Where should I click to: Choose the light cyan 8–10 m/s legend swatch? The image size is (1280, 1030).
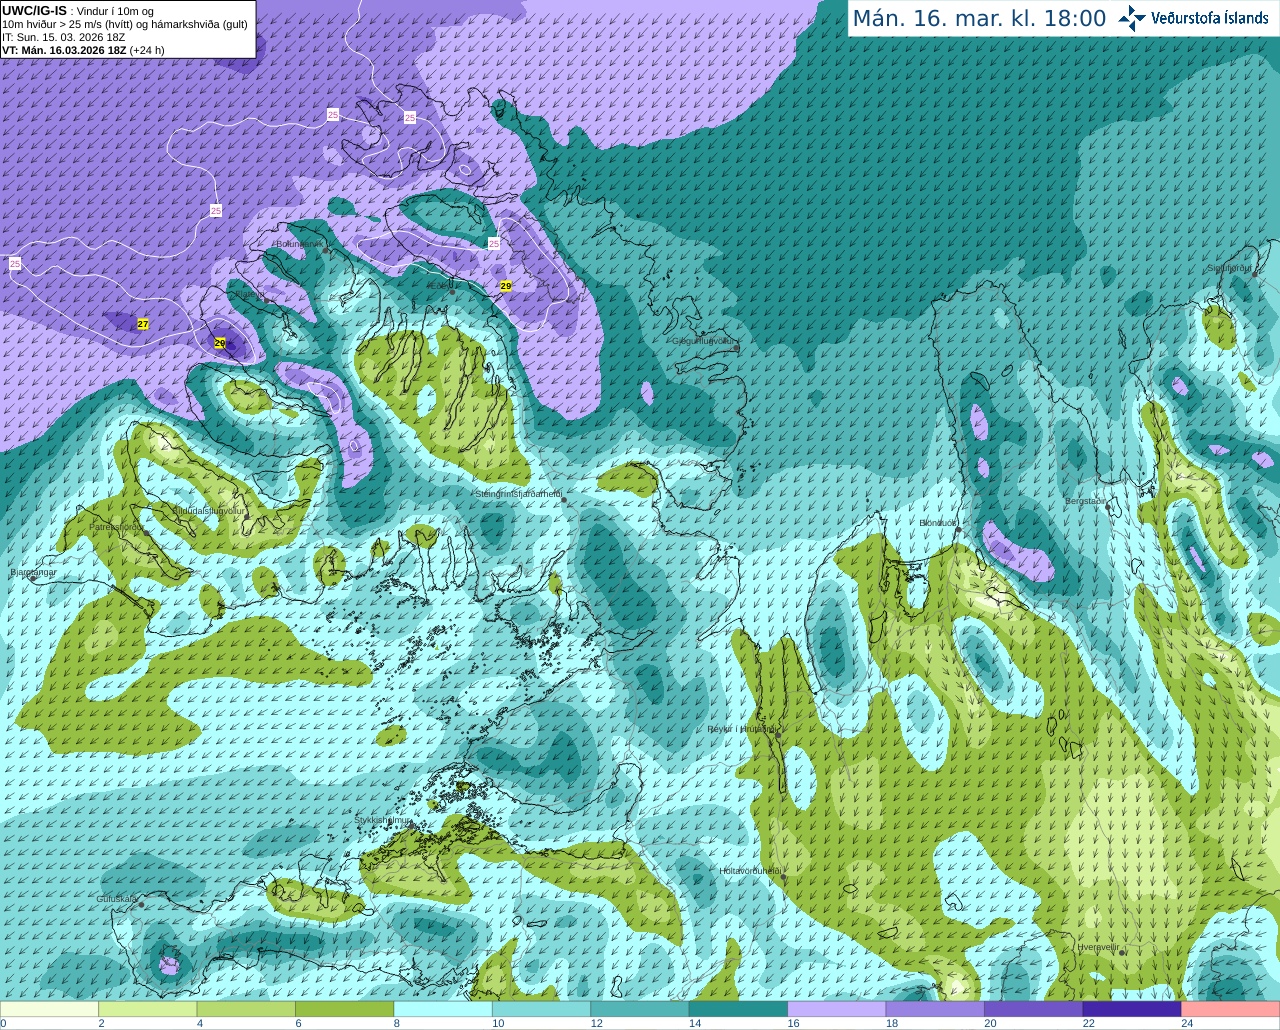443,1009
